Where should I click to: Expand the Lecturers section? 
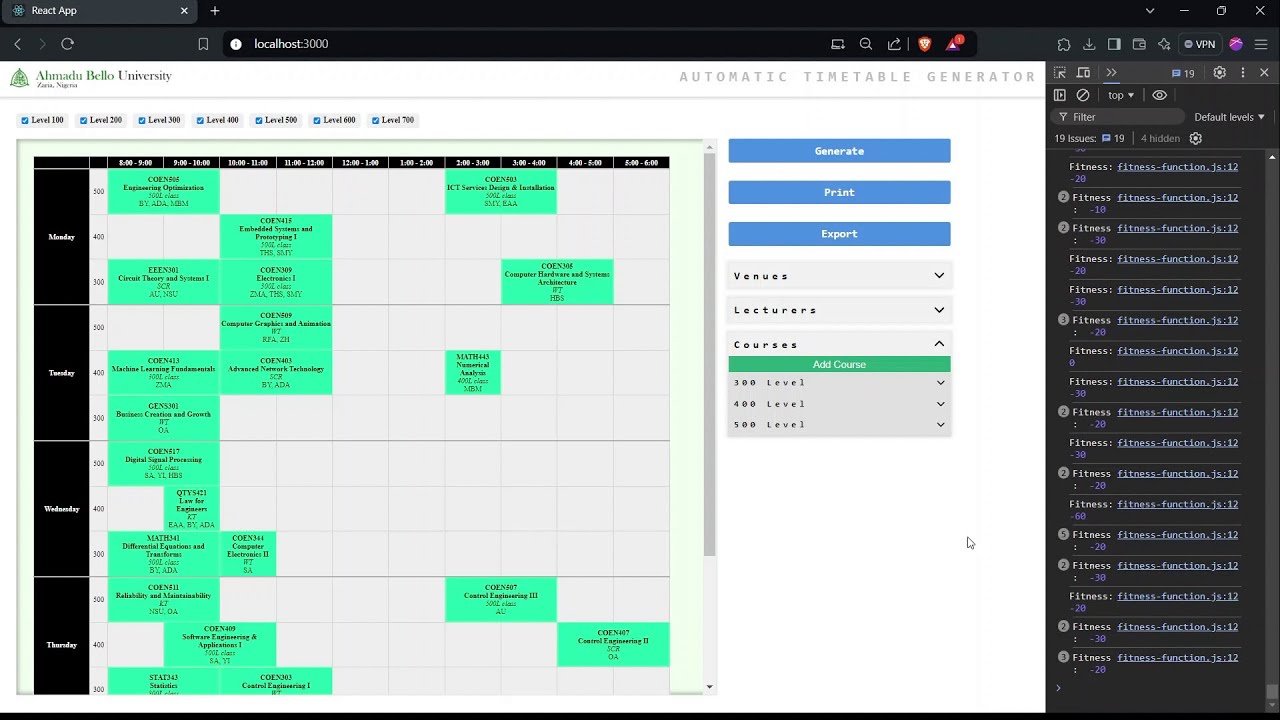click(839, 310)
